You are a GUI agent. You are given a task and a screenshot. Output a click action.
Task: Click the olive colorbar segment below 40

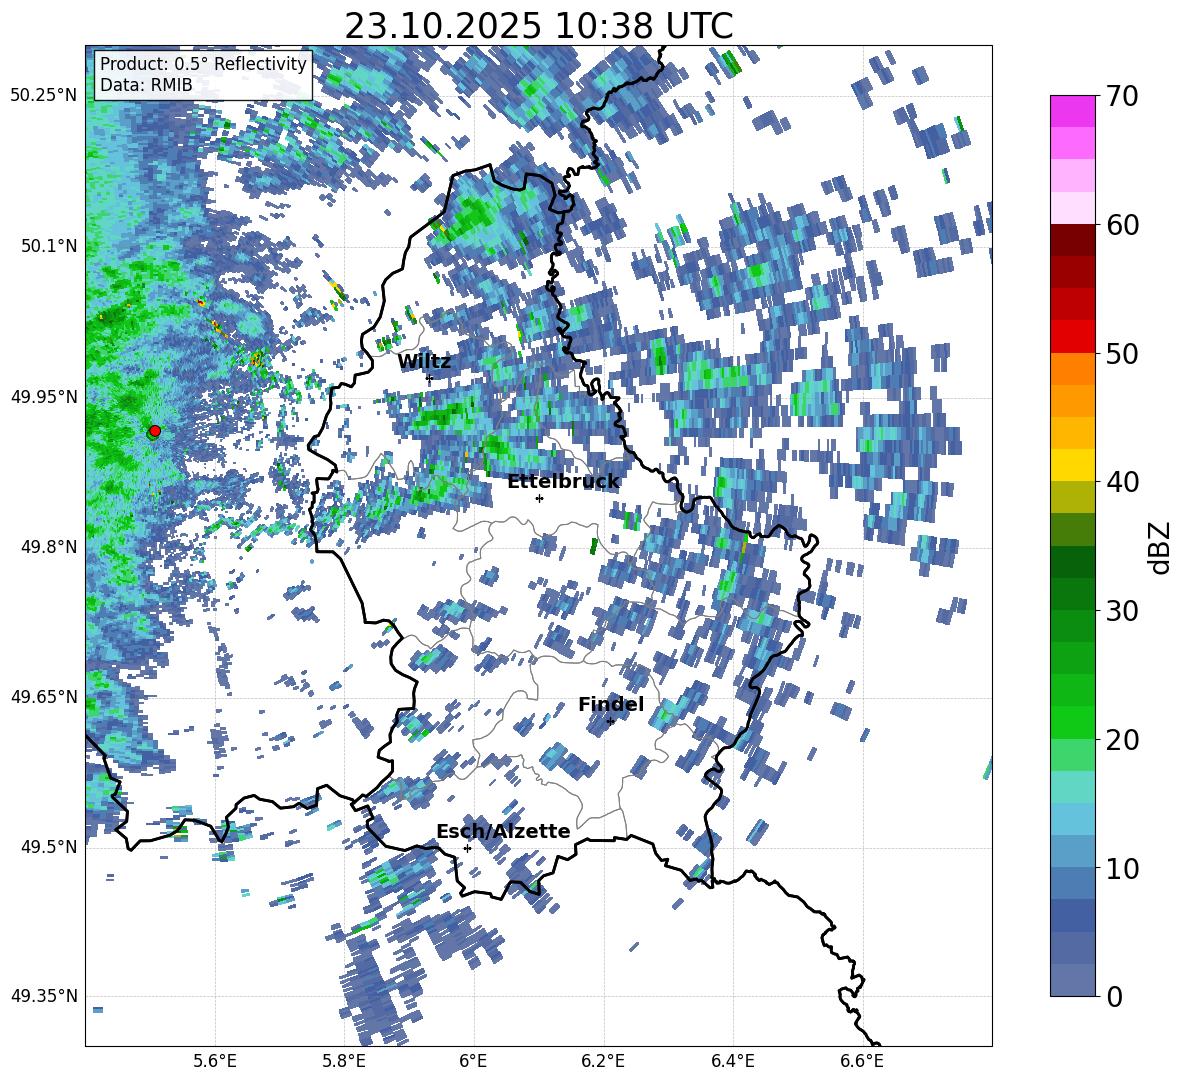tap(1072, 497)
